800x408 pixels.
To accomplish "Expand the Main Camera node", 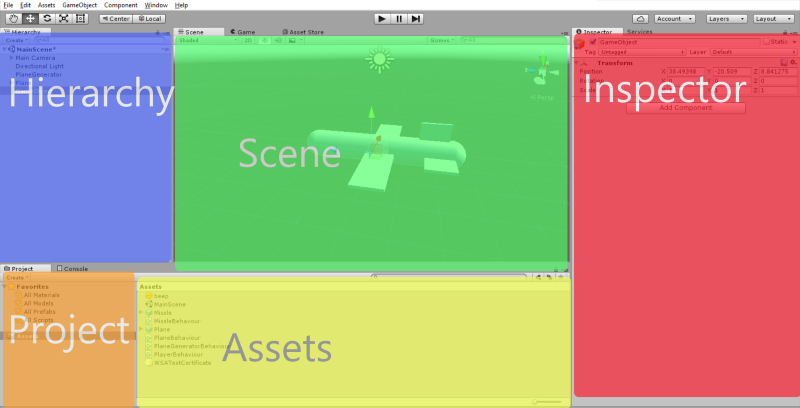I will pos(12,58).
